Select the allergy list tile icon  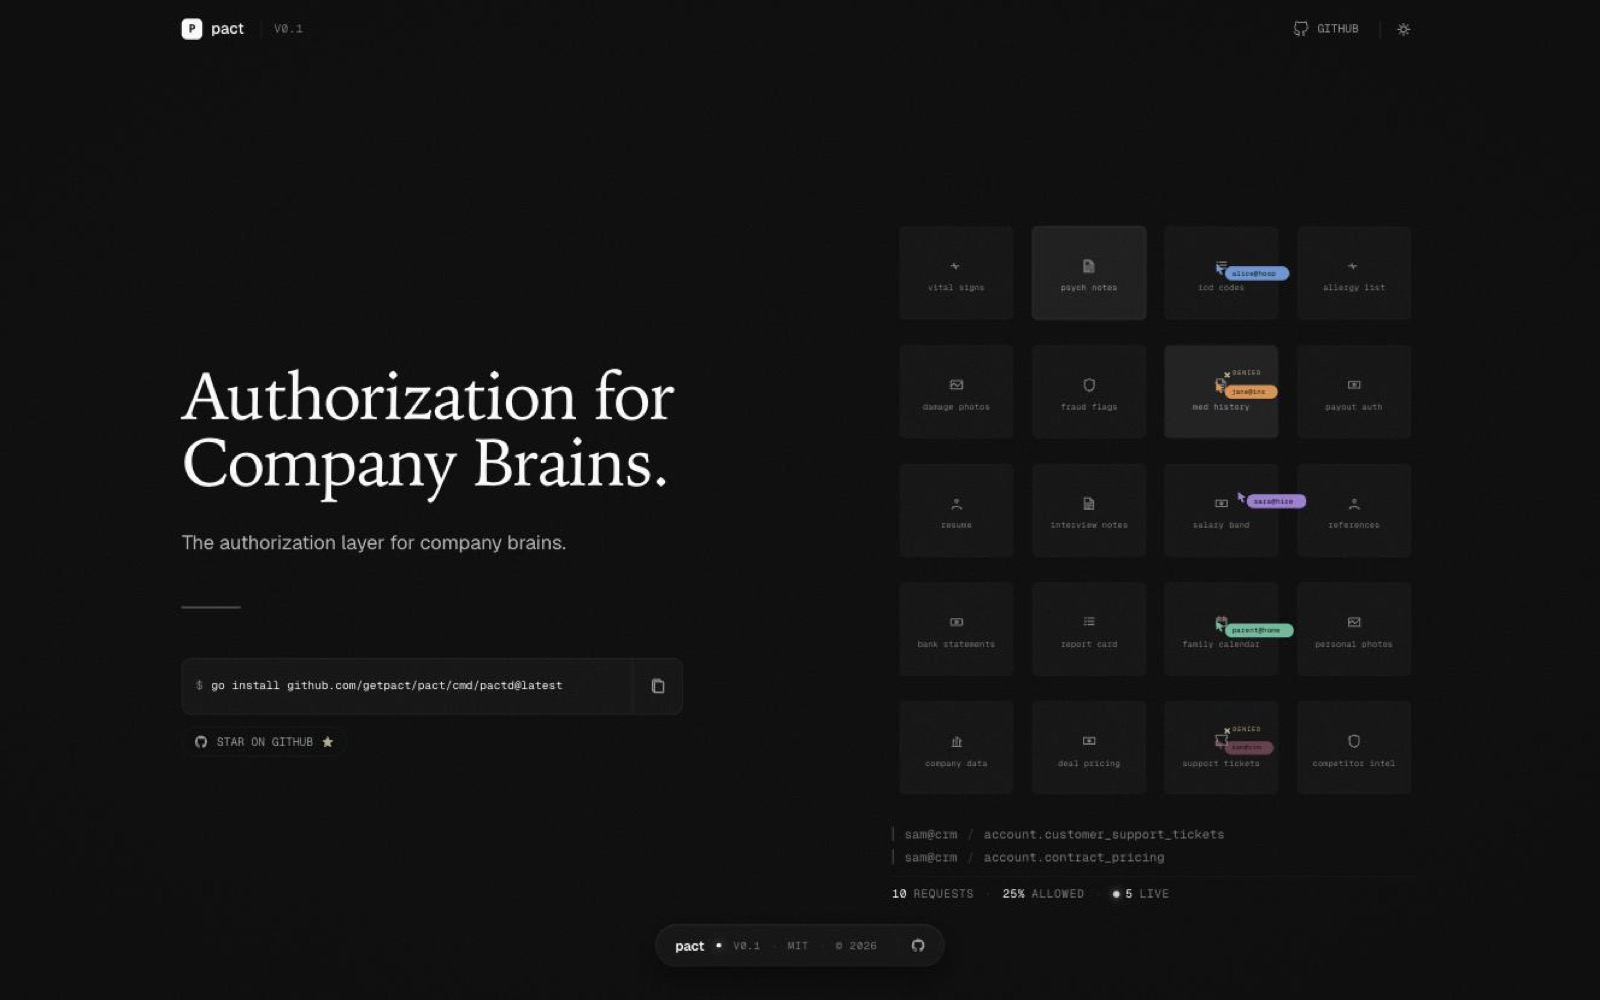click(x=1353, y=266)
